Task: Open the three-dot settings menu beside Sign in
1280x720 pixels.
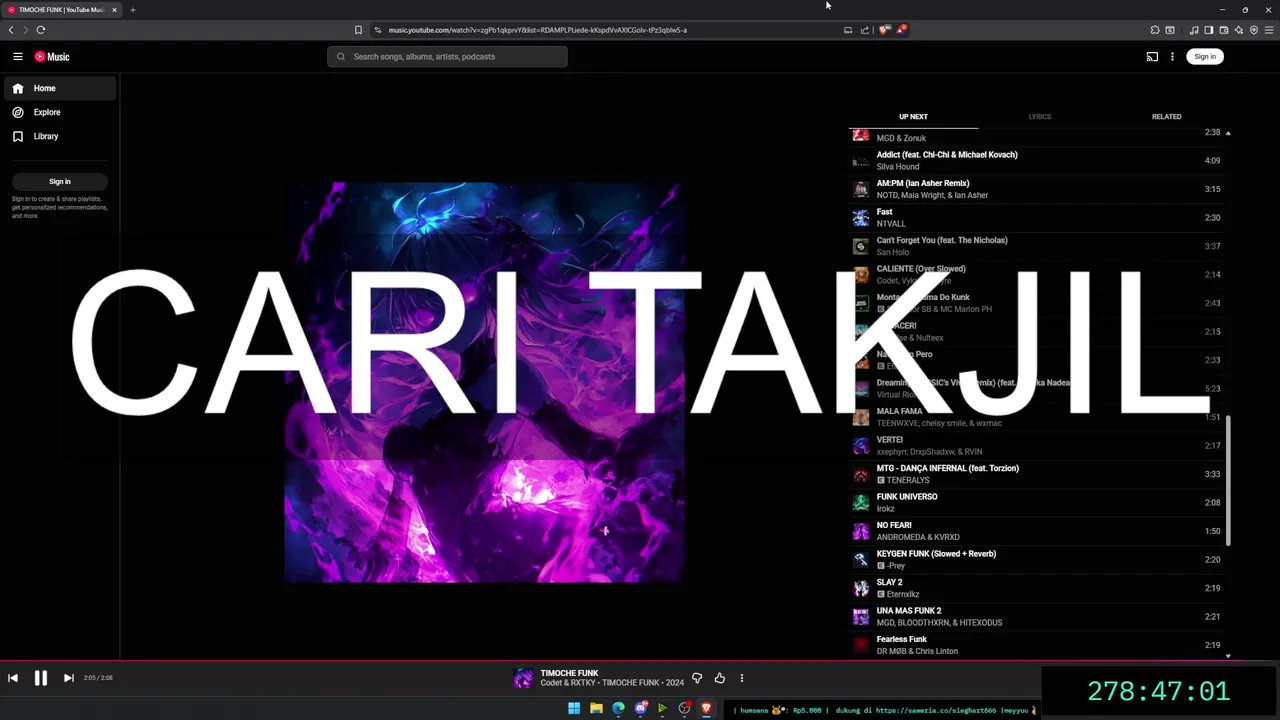Action: tap(1172, 57)
